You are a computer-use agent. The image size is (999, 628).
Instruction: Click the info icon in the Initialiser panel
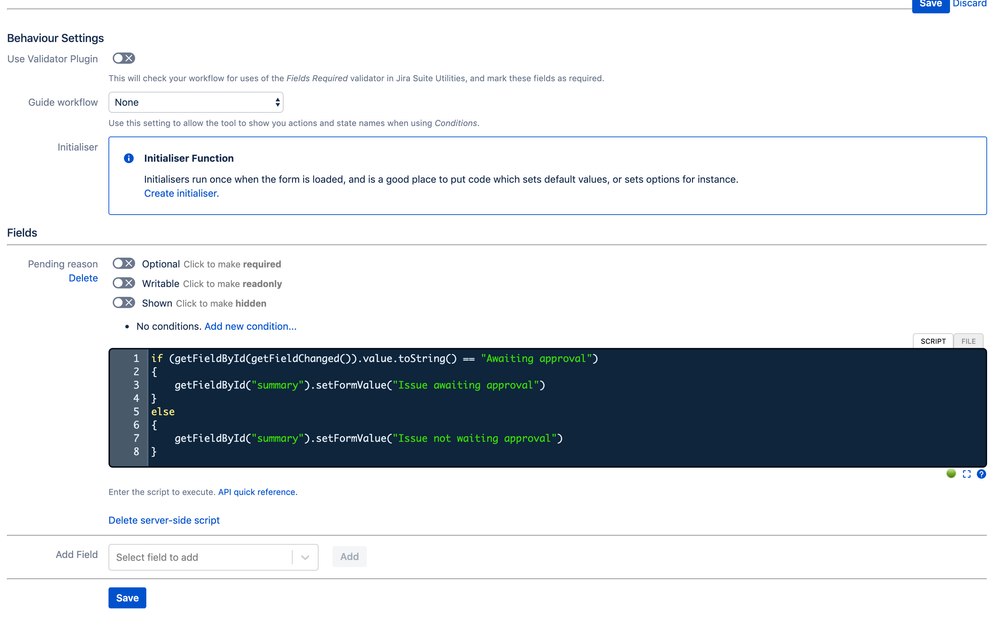click(x=127, y=158)
